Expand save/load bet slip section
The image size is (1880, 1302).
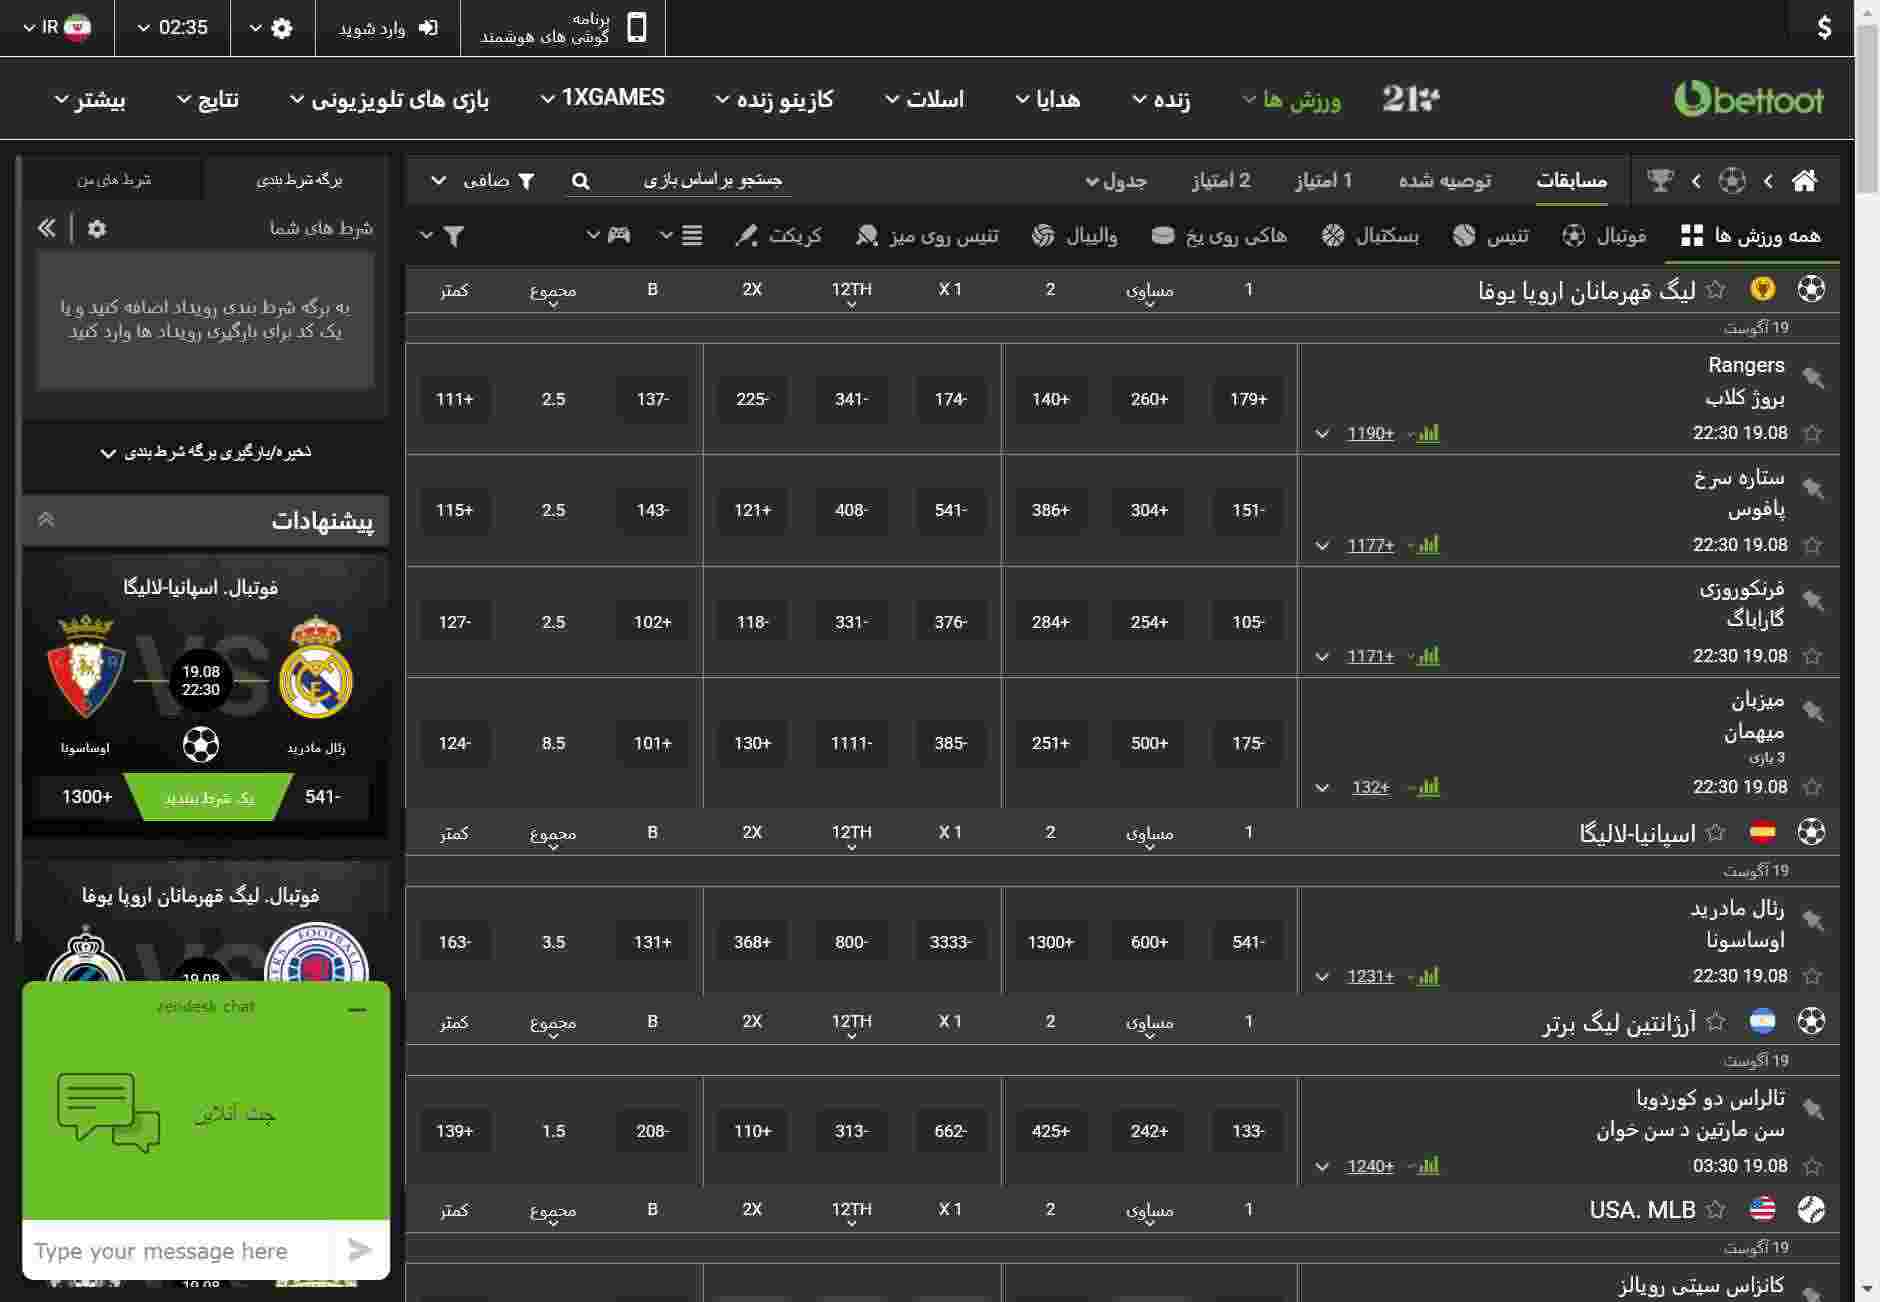click(x=205, y=452)
